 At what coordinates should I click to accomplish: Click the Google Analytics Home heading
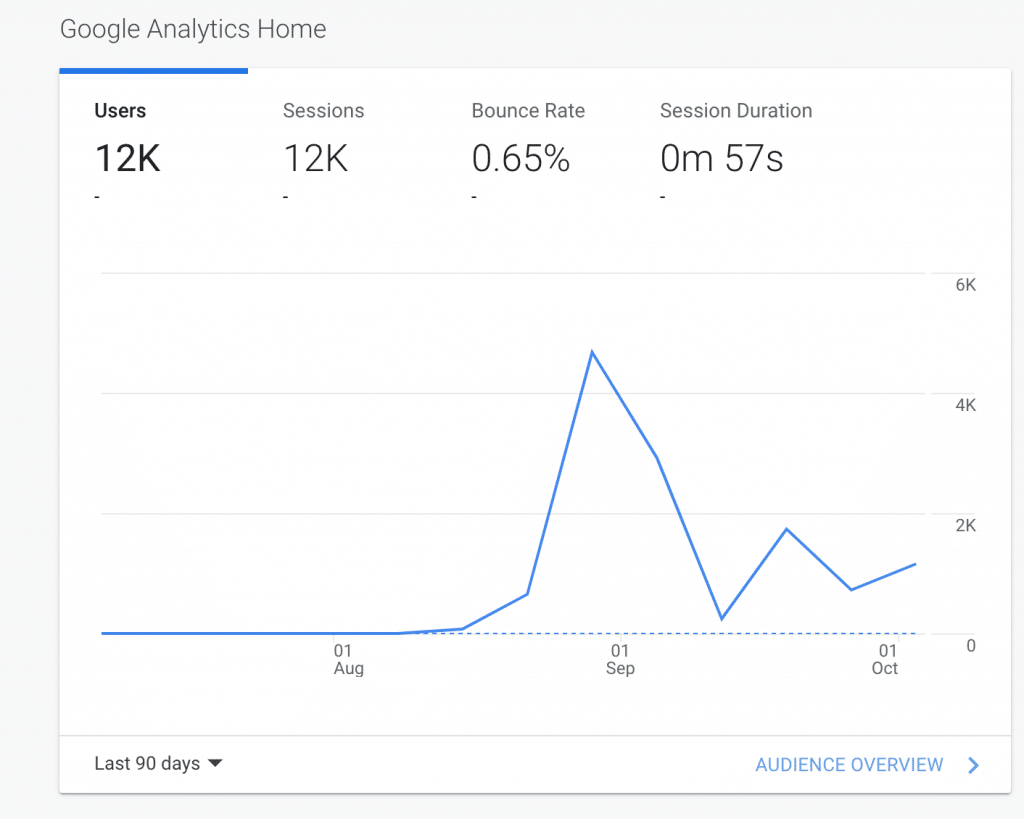[193, 29]
